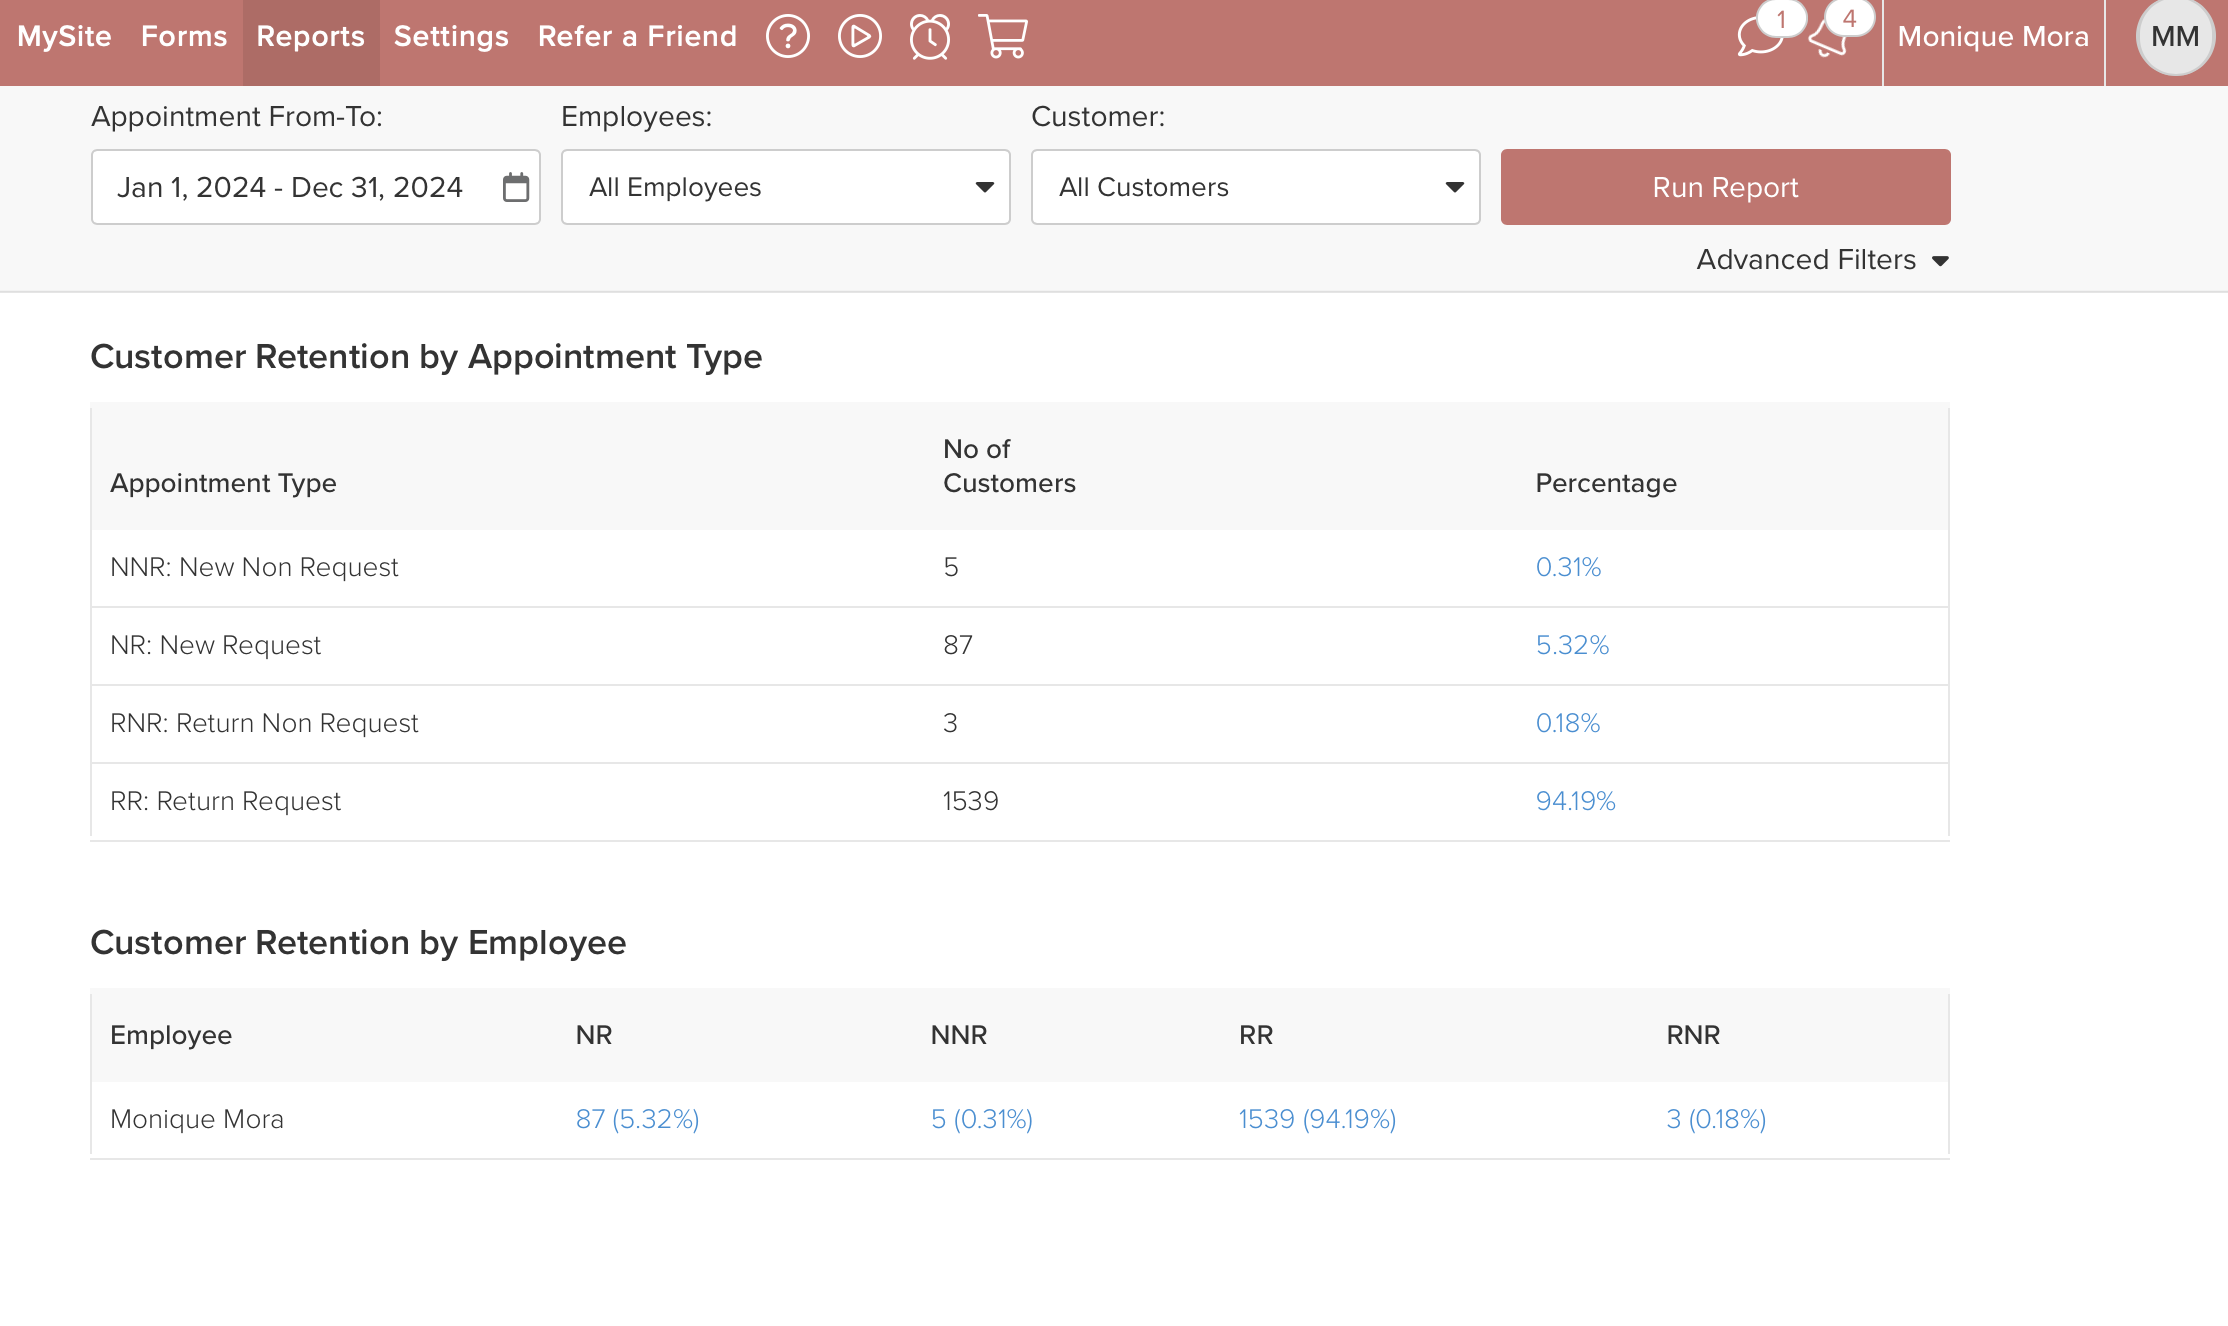Go to the Settings menu

(451, 37)
